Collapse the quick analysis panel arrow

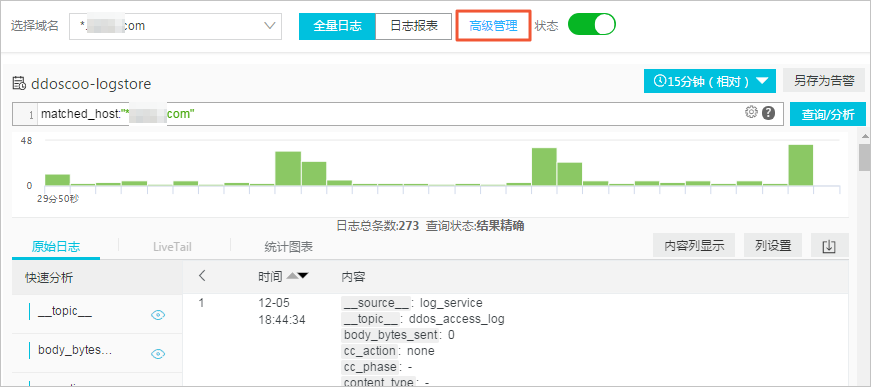pyautogui.click(x=202, y=275)
